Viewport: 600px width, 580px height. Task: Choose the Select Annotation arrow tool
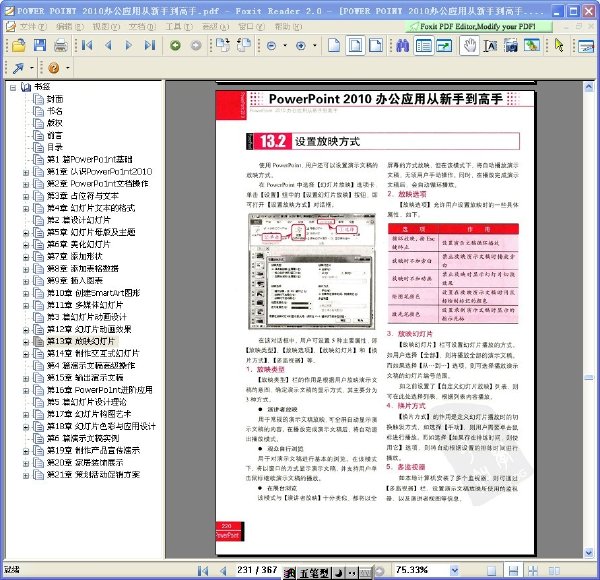[559, 46]
